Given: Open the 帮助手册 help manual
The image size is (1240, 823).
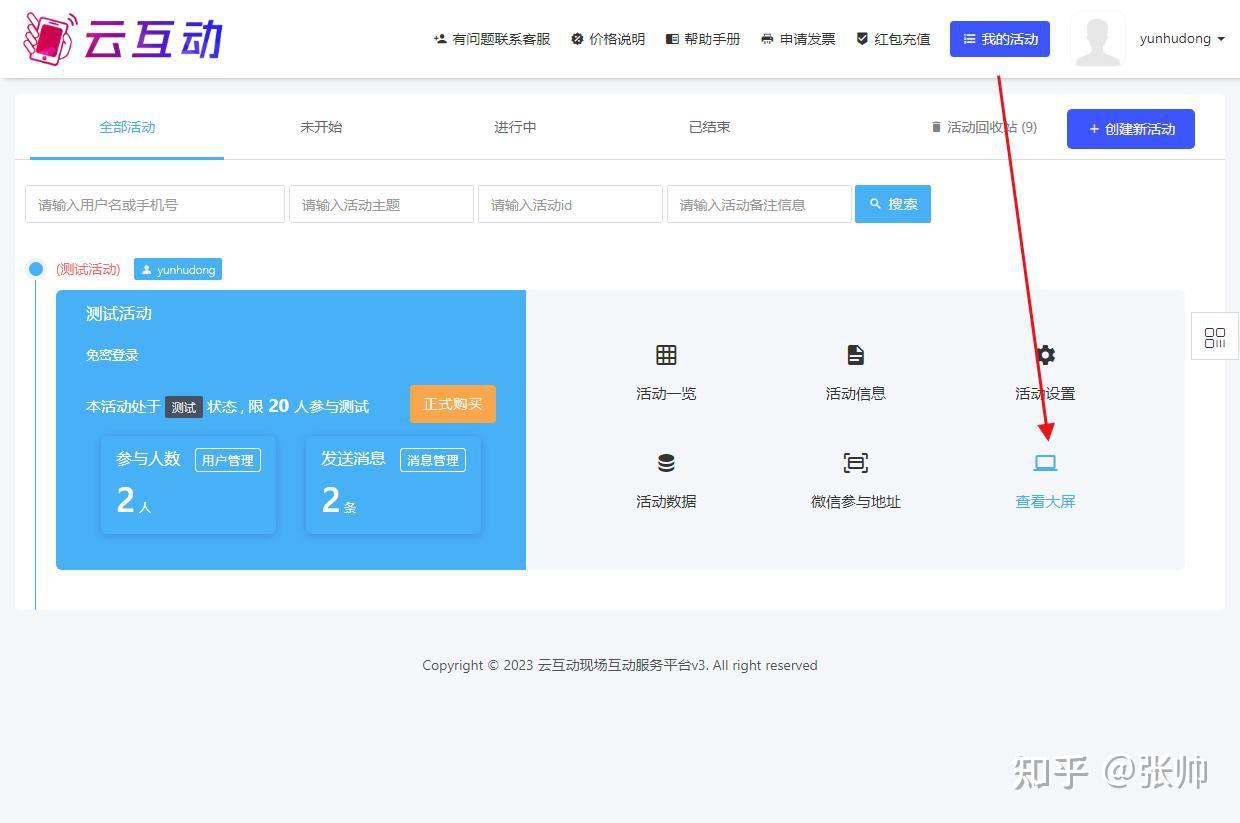Looking at the screenshot, I should [x=702, y=39].
